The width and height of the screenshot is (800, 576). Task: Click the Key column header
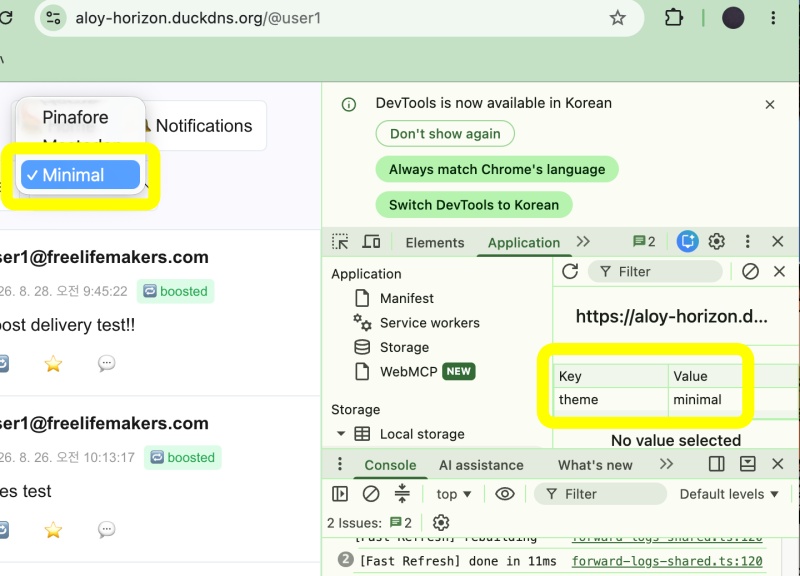tap(611, 376)
